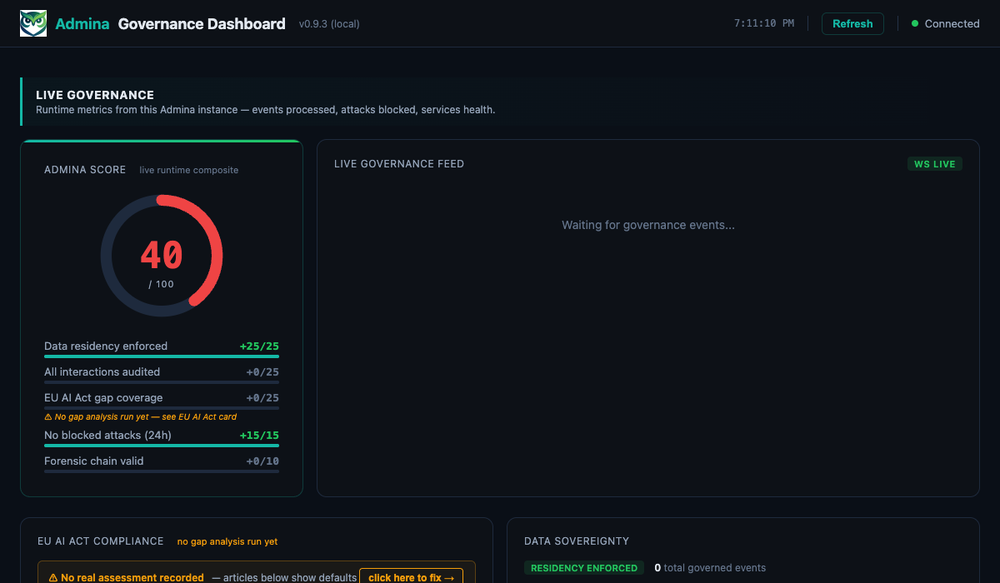Screen dimensions: 1000x583
Task: Click the 'LIVE GOVERNANCE' section heading
Action: tap(95, 95)
